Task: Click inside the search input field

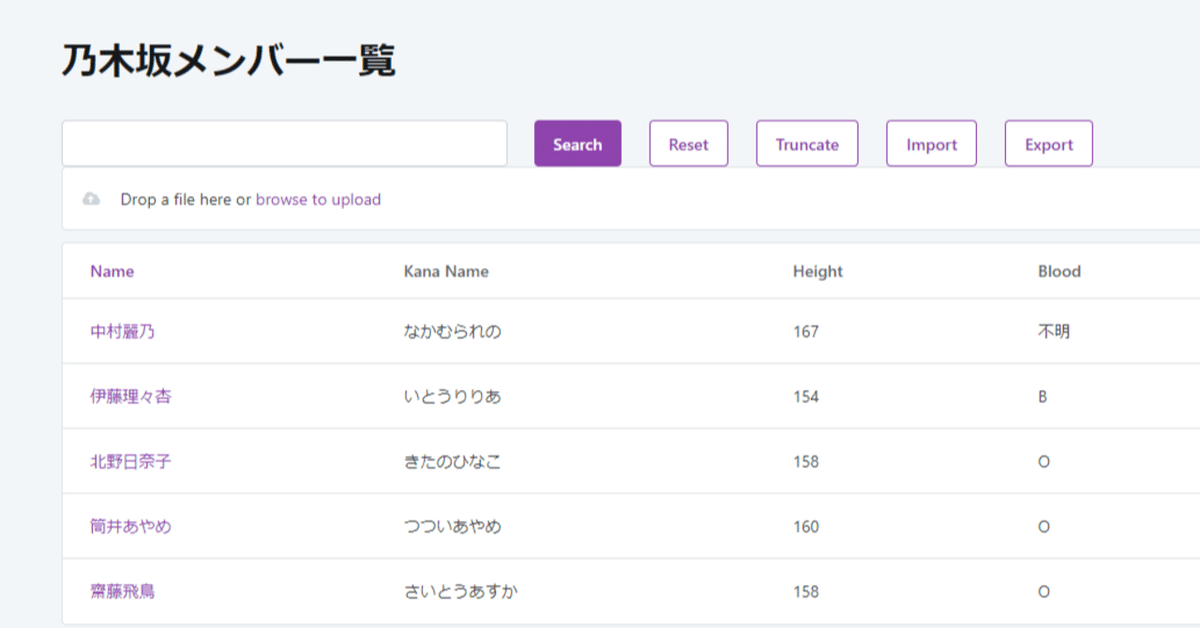Action: click(x=284, y=143)
